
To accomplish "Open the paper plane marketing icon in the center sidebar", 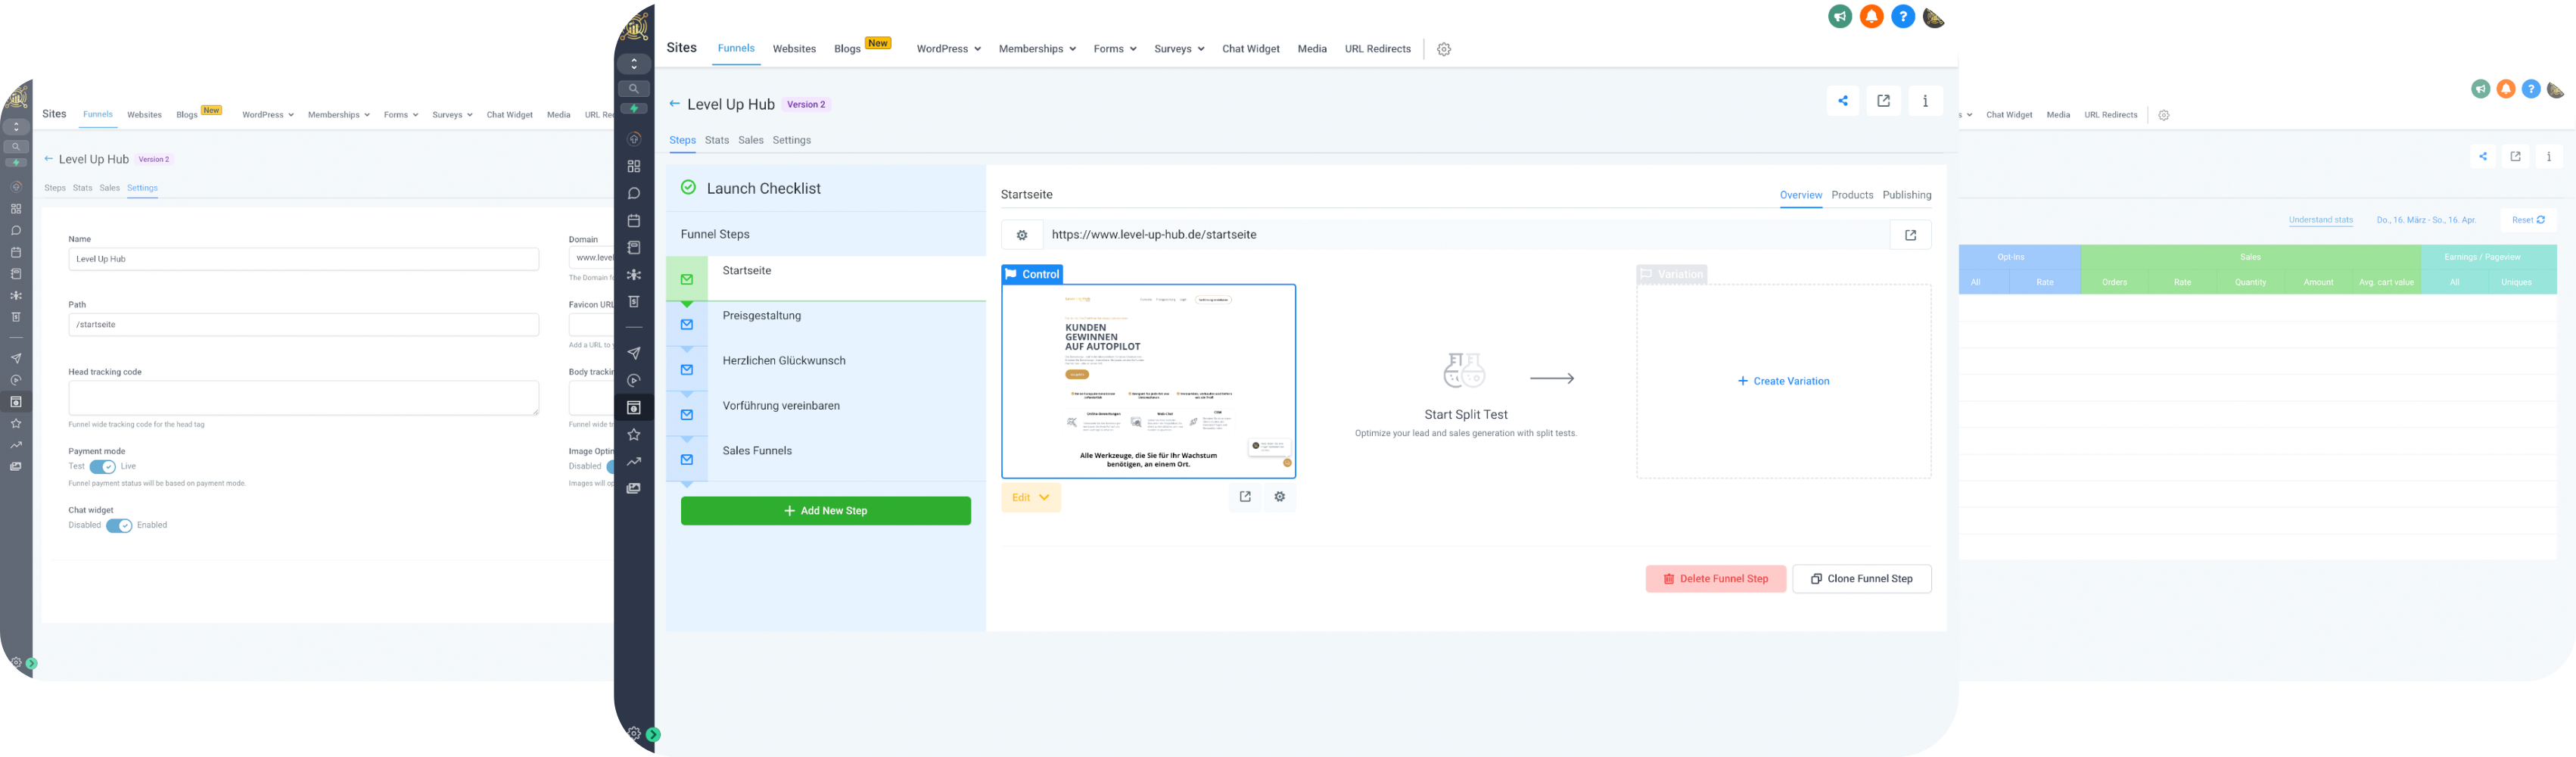I will click(x=634, y=353).
